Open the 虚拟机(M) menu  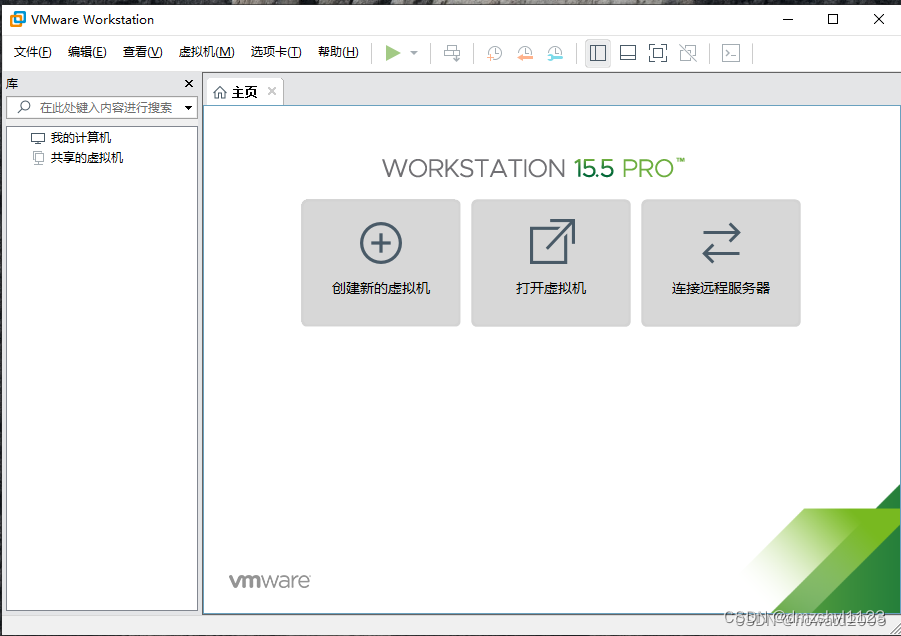pyautogui.click(x=206, y=52)
